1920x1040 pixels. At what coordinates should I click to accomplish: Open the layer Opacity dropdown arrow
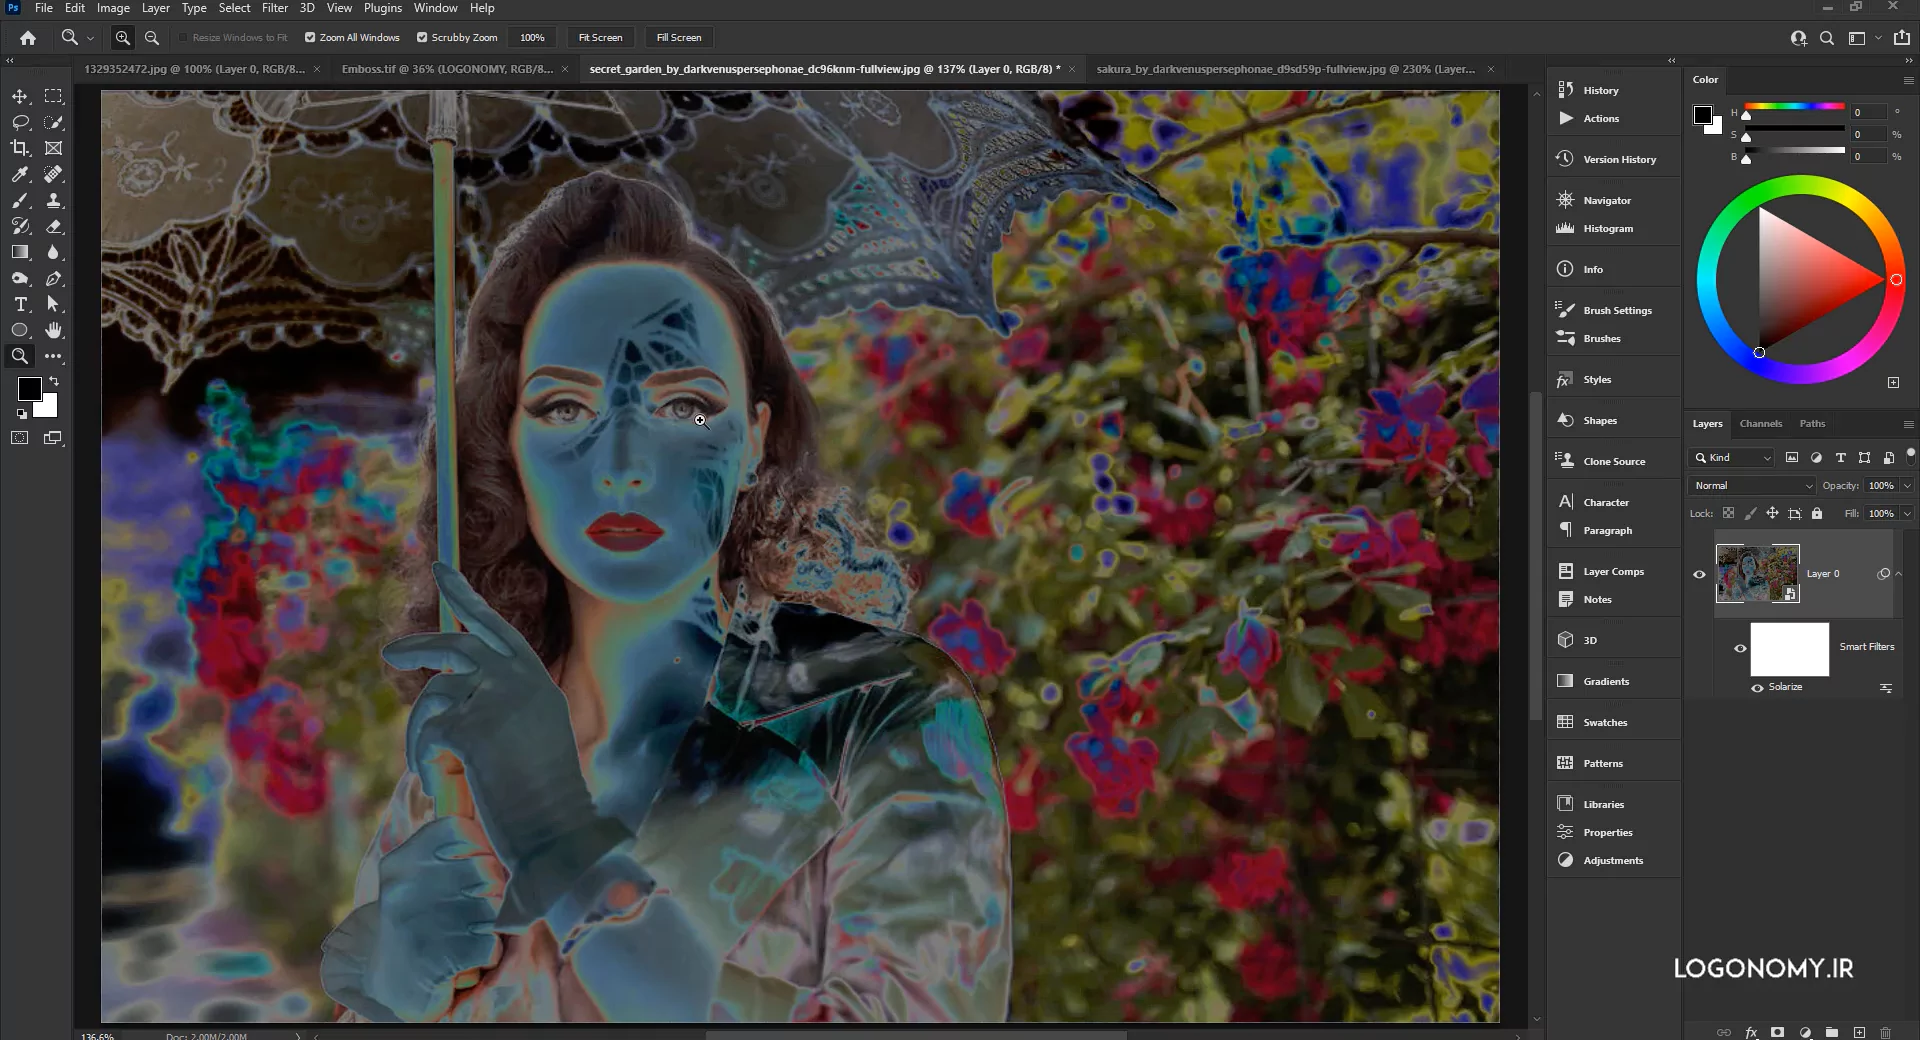click(1907, 485)
